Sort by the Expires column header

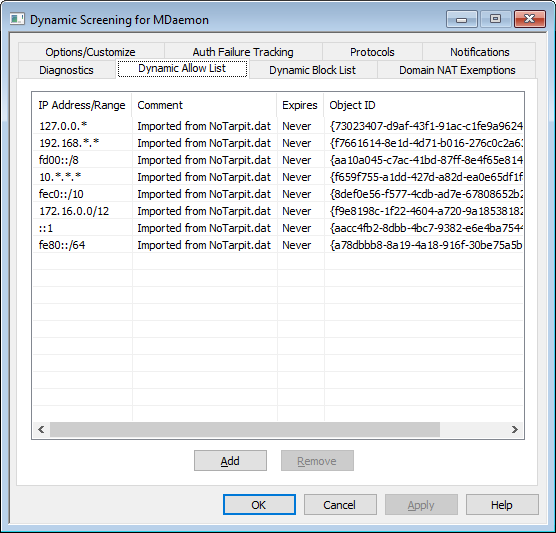tap(300, 105)
